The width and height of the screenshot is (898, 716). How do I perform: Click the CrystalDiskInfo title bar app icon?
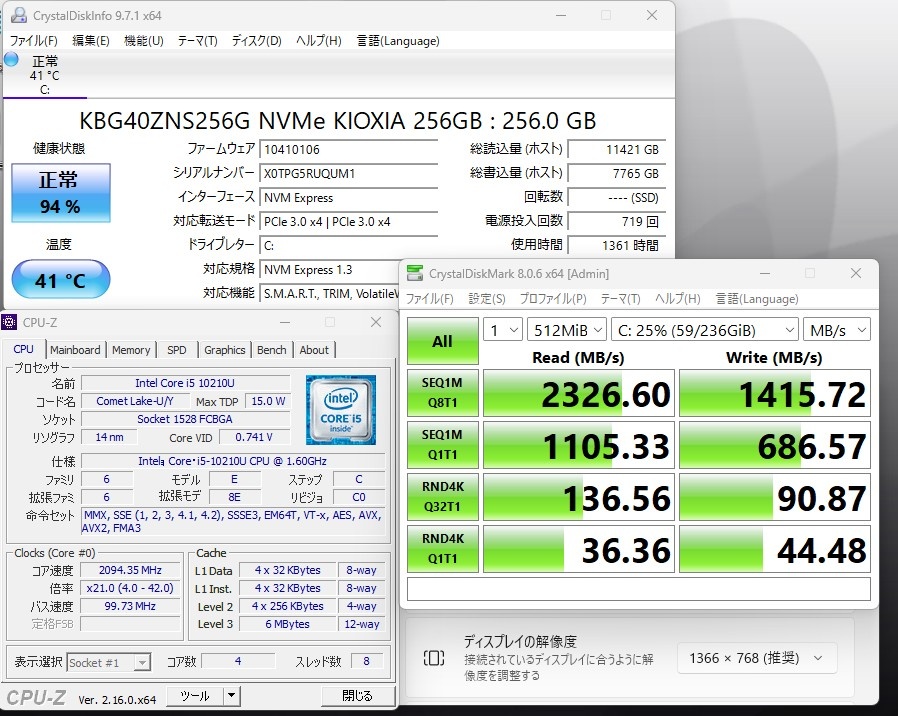[x=17, y=16]
